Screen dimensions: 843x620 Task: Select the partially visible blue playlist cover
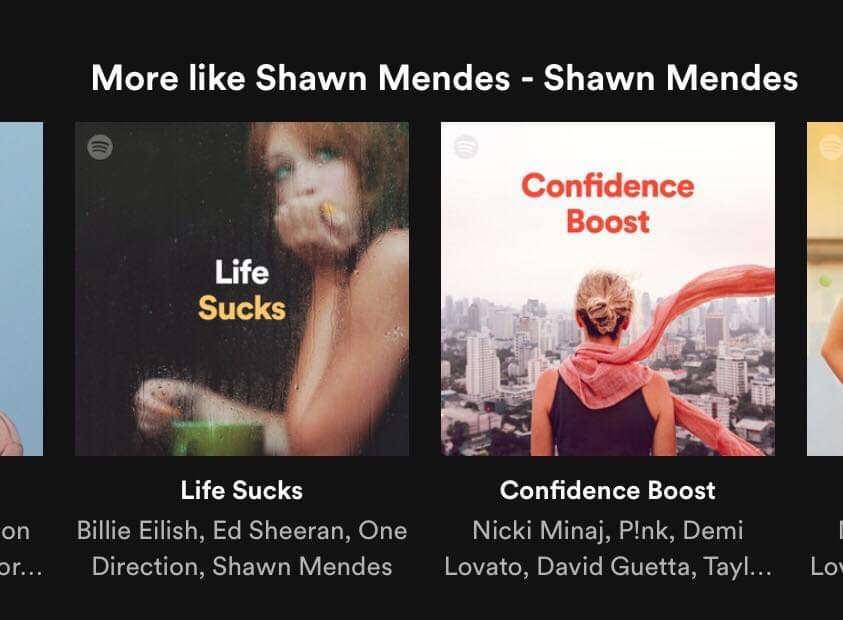click(22, 289)
